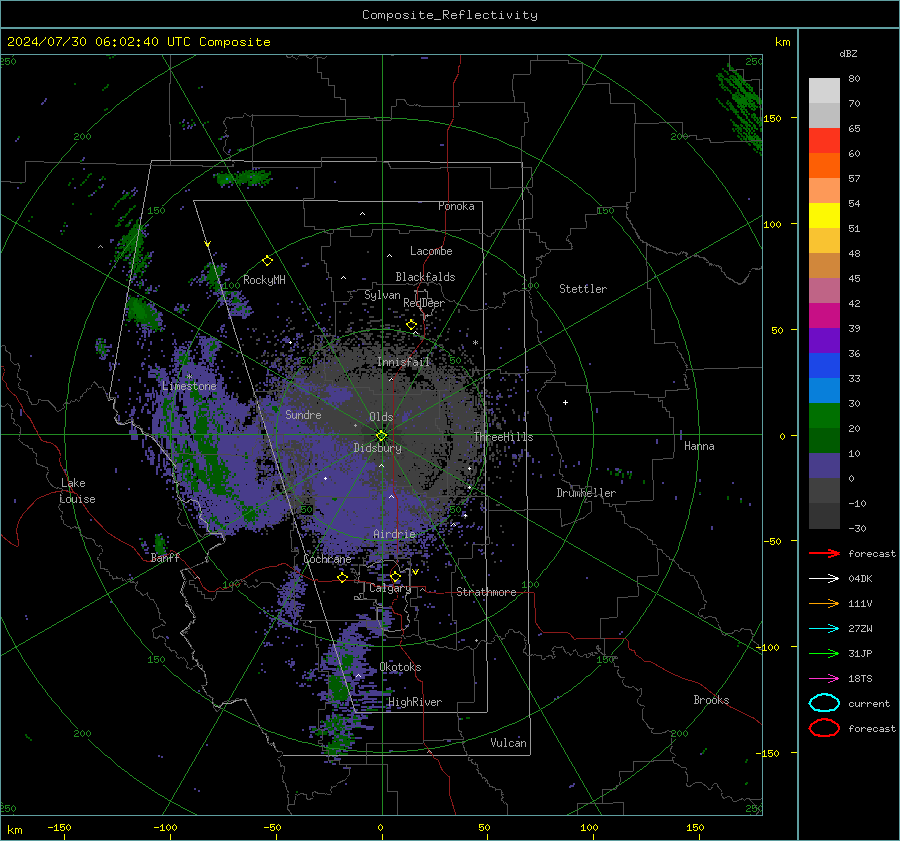Screen dimensions: 900x841
Task: Click the 04DK legend label
Action: [860, 579]
